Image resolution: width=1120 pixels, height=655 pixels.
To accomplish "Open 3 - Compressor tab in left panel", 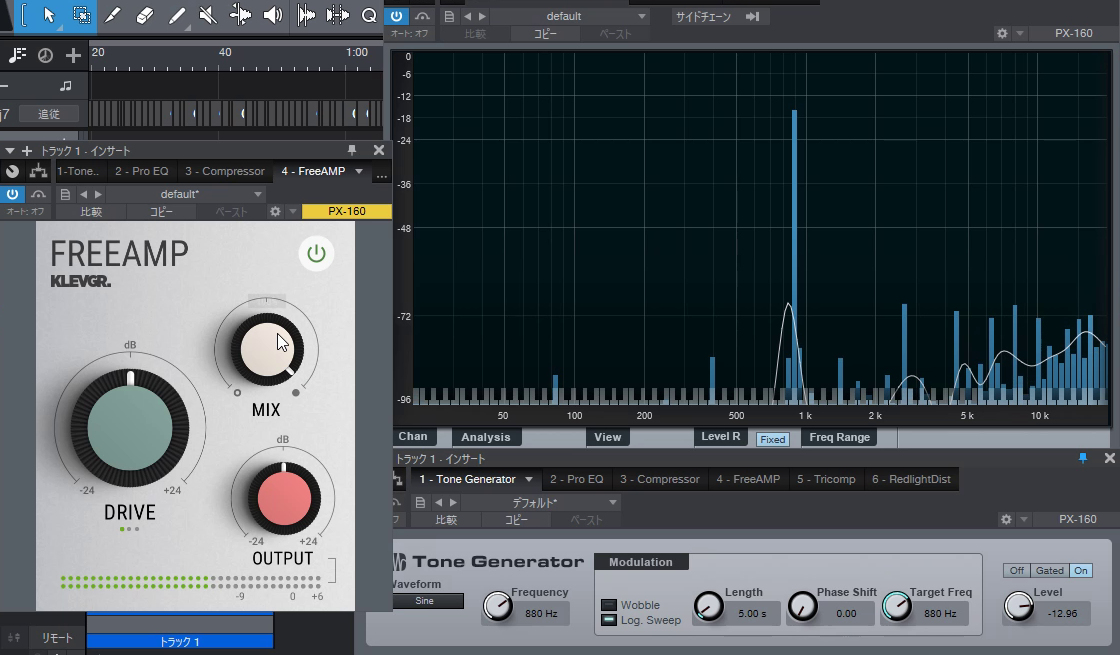I will (224, 171).
